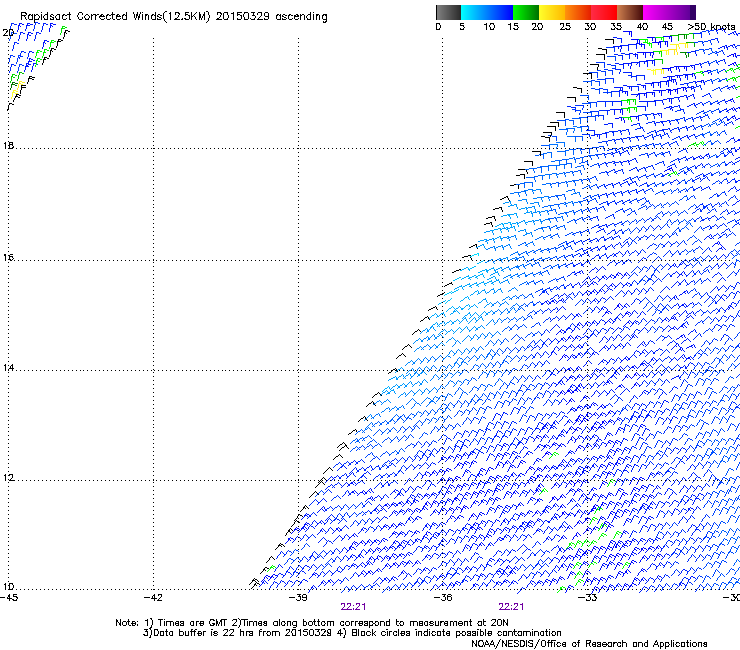Click the Rapidscat Corrected Winds title text
This screenshot has height=650, width=740.
point(174,17)
